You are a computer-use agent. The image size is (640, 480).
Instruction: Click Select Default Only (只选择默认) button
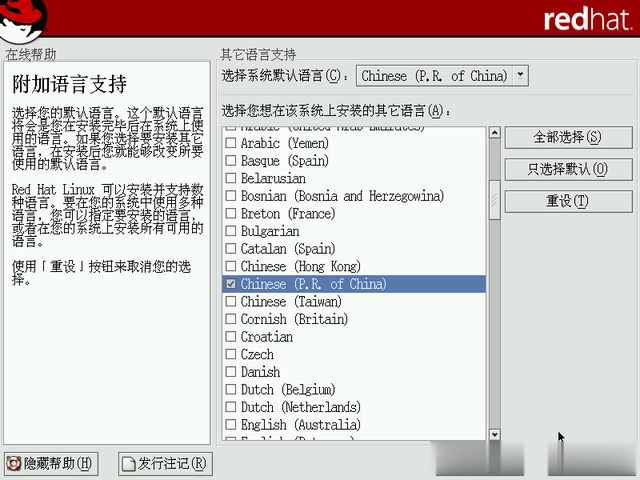point(569,169)
